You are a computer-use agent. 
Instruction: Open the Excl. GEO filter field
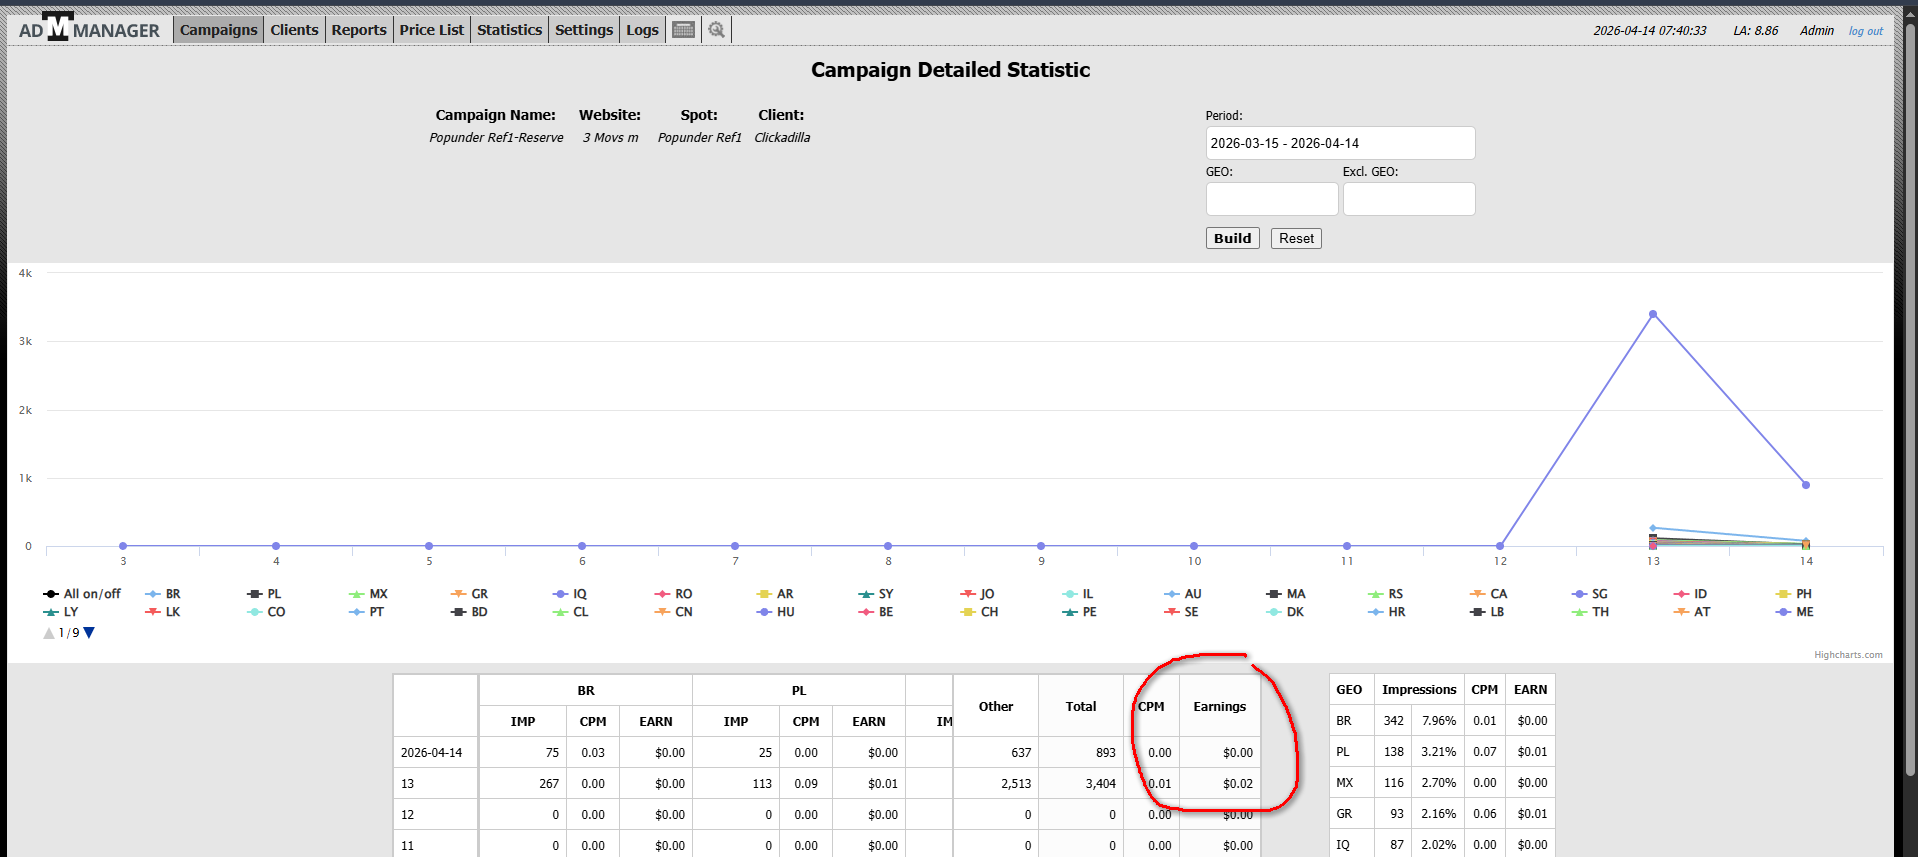pyautogui.click(x=1408, y=199)
